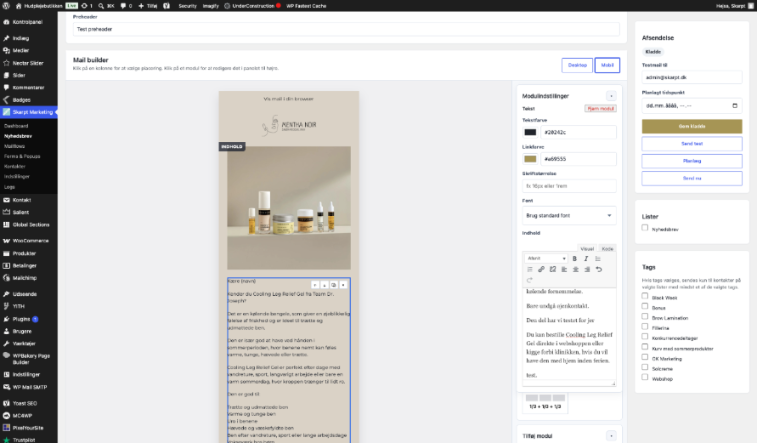This screenshot has height=443, width=757.
Task: Switch the preview to Desktop
Action: click(577, 65)
